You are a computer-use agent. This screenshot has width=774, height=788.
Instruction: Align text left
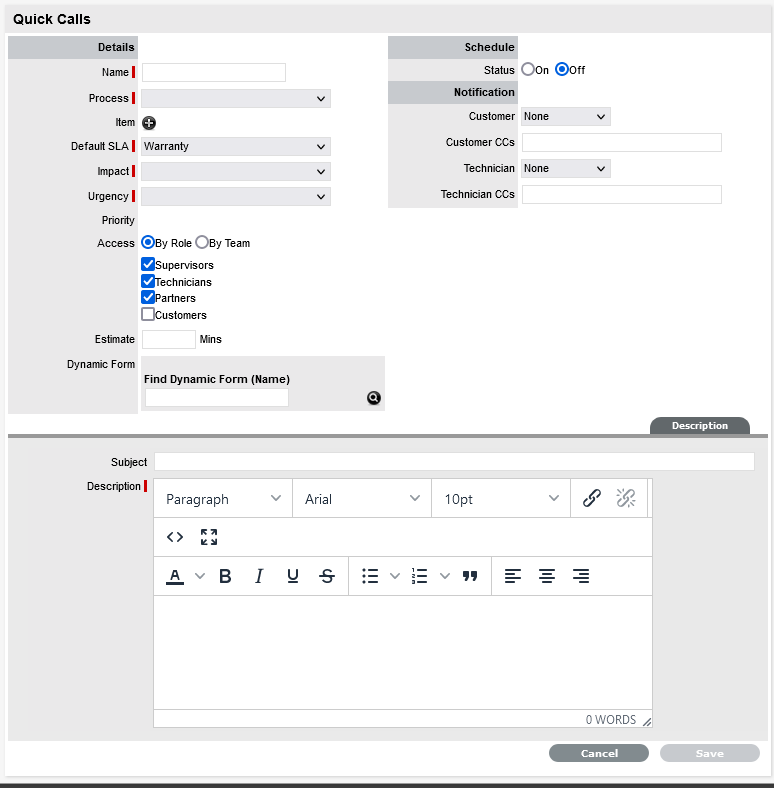point(513,576)
